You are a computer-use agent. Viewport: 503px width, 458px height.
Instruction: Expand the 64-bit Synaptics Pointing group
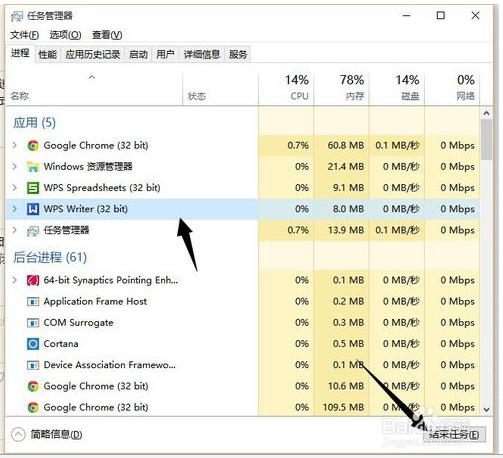click(15, 280)
